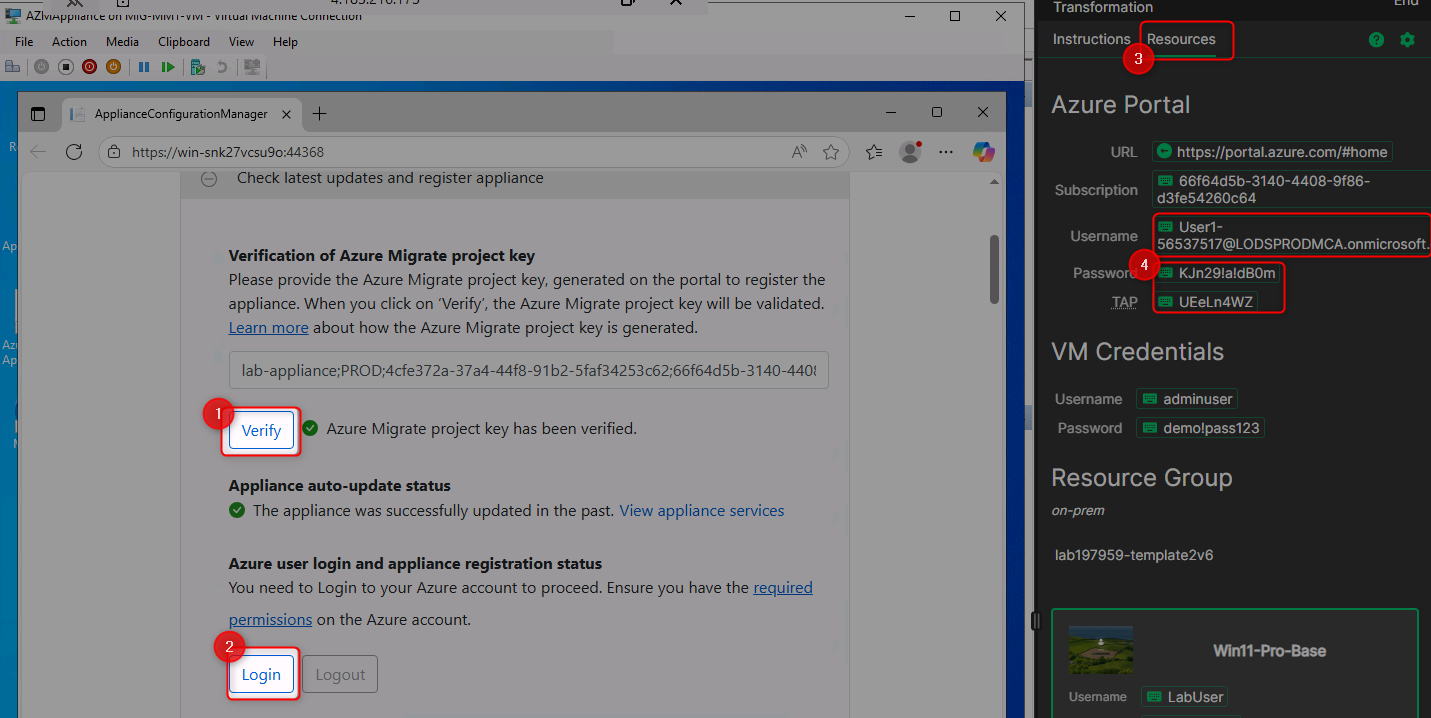Click the green help question mark icon
This screenshot has height=718, width=1431.
click(1377, 40)
